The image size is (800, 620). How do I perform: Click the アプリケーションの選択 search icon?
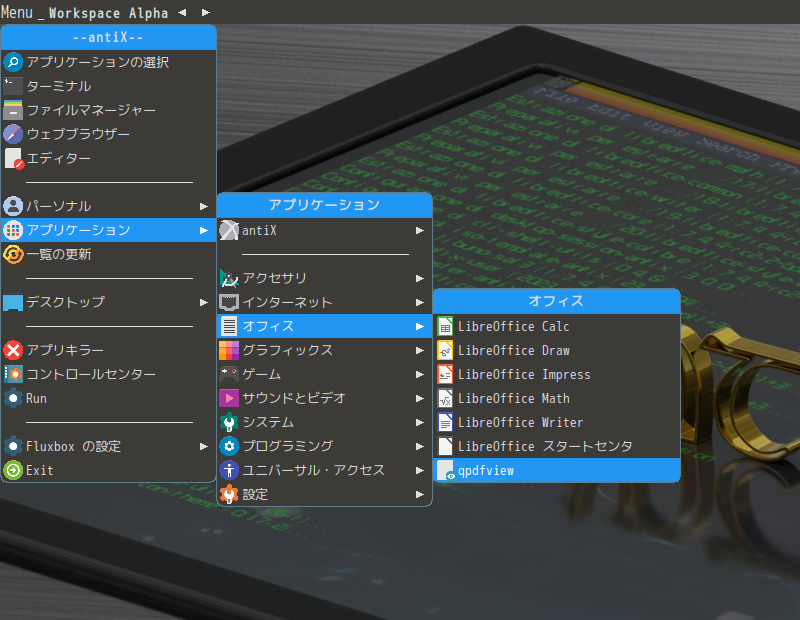(13, 62)
